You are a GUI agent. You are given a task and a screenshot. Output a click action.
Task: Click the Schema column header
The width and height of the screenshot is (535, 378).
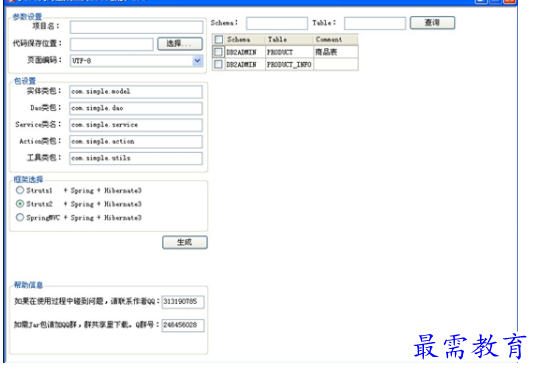point(245,40)
